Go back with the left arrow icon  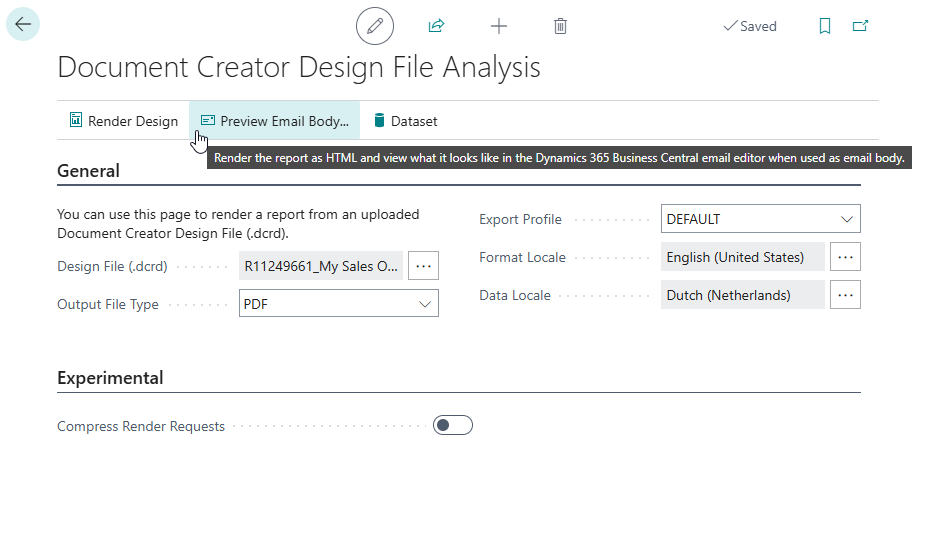coord(23,24)
